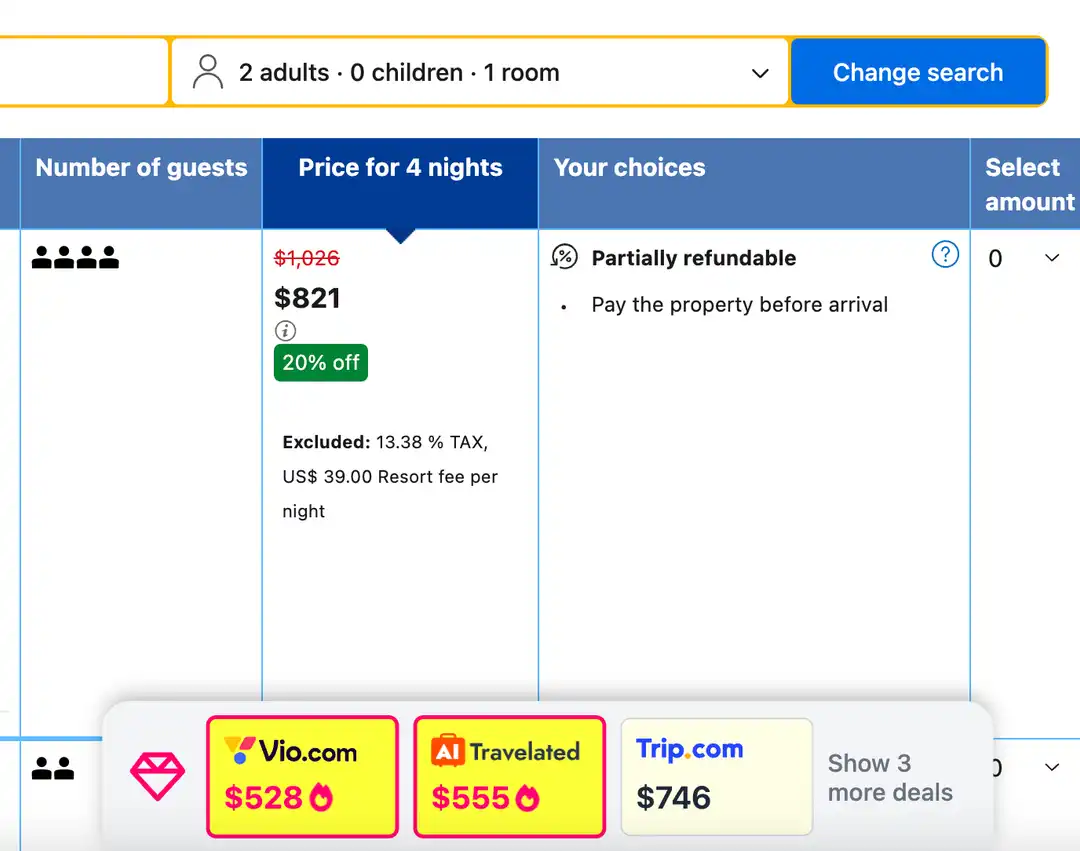Click the green 20% off badge
The image size is (1080, 851).
point(321,363)
